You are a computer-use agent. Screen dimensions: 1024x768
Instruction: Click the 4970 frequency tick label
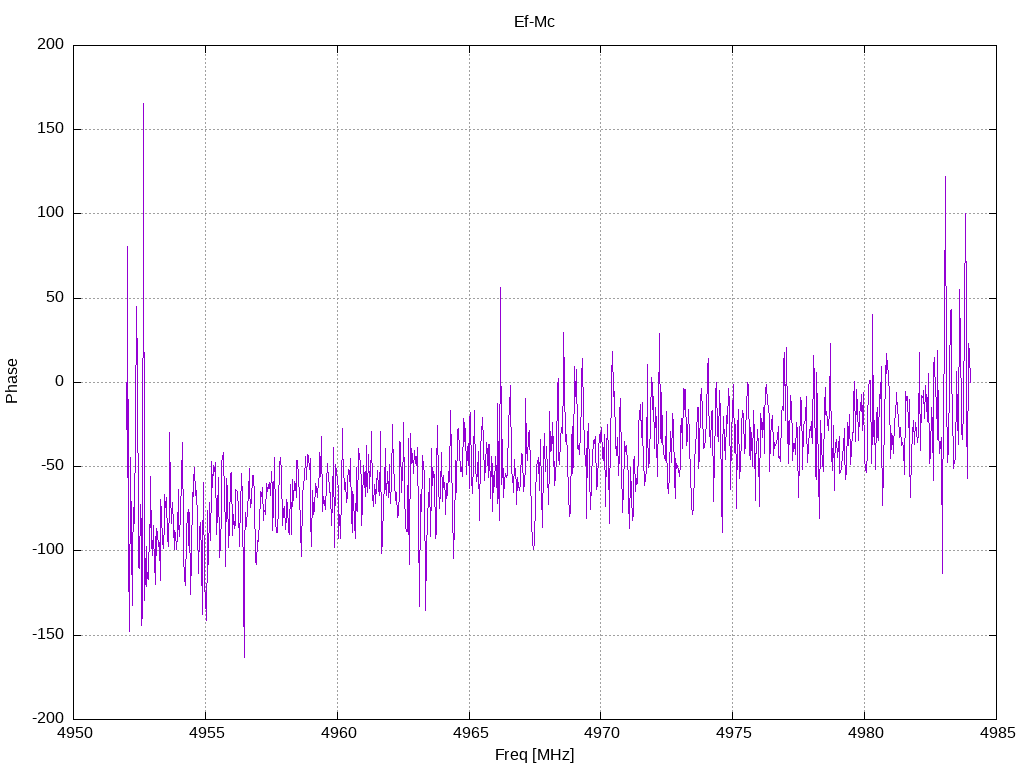coord(601,733)
